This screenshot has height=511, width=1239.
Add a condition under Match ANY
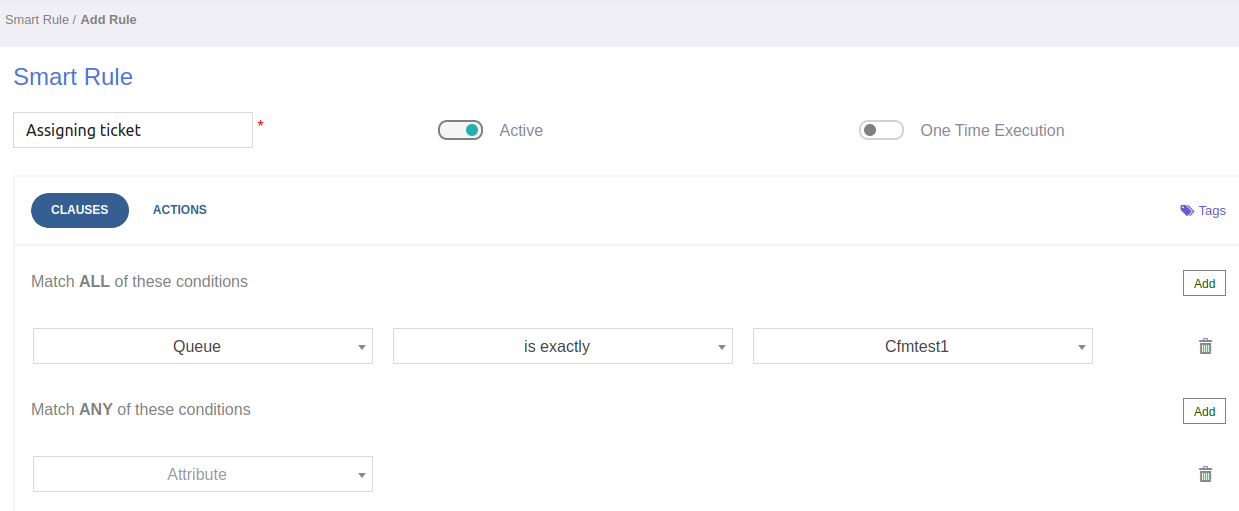point(1204,411)
